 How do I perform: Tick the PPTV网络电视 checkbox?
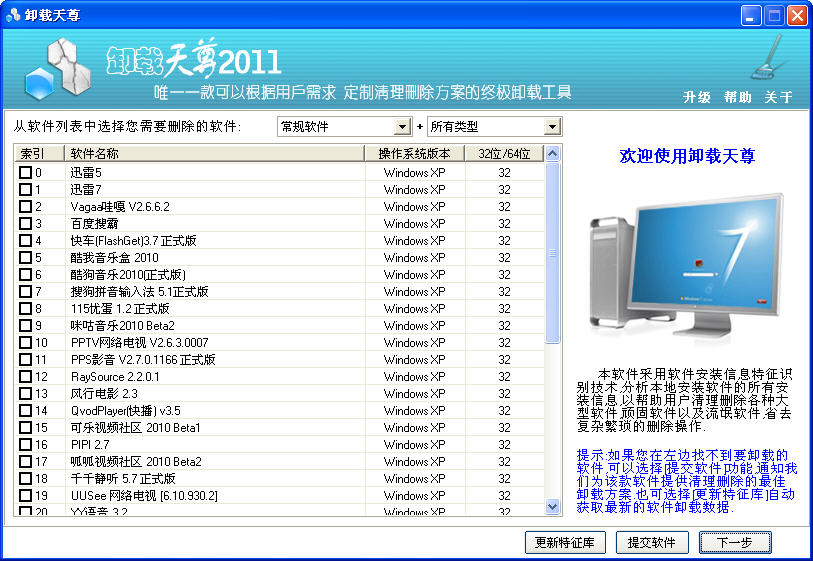[25, 342]
